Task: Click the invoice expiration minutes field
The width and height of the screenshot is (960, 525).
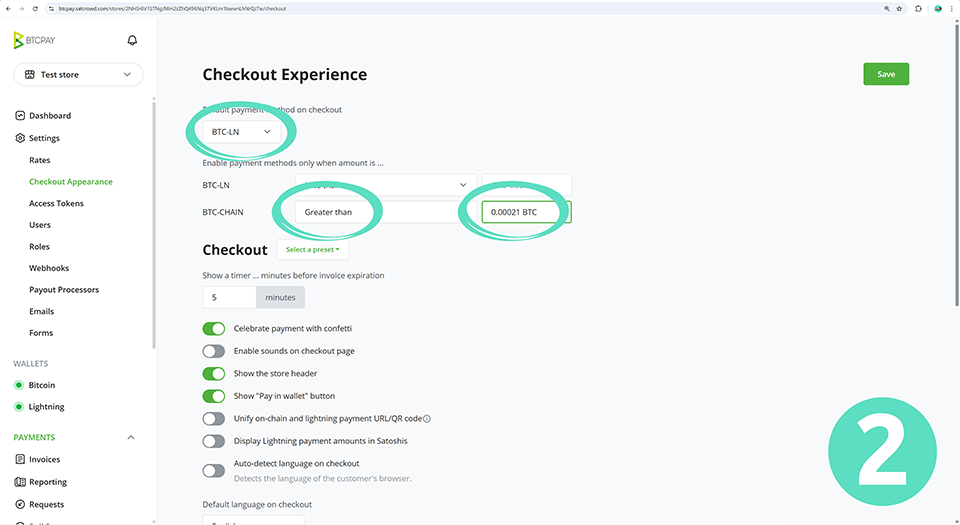Action: pos(229,297)
